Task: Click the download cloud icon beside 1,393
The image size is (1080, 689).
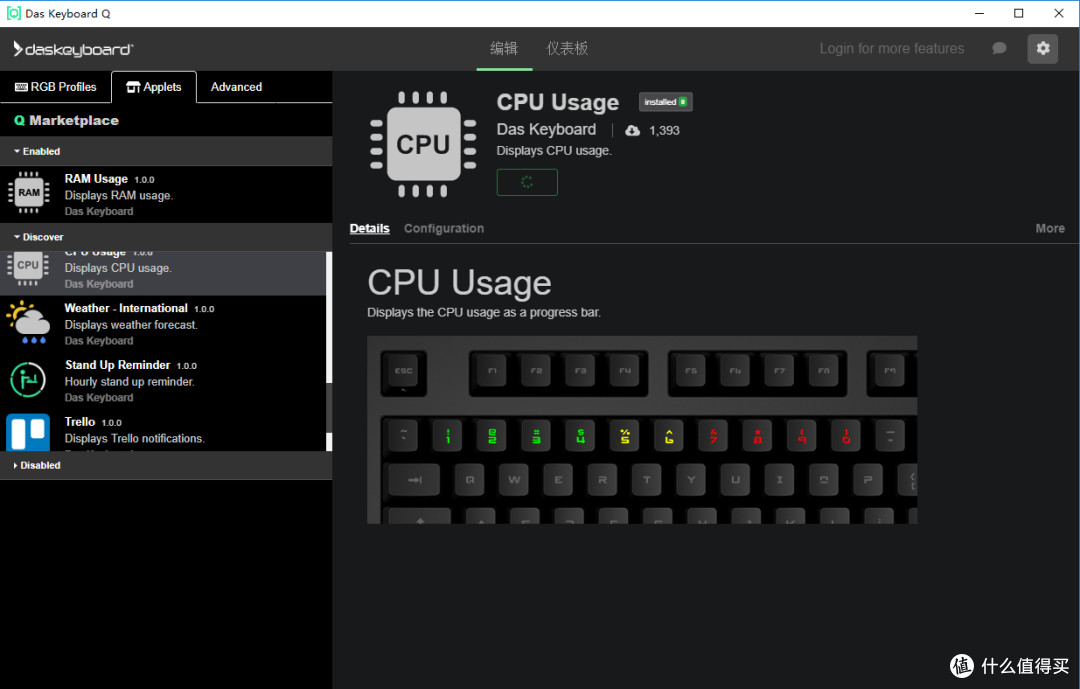Action: click(632, 130)
